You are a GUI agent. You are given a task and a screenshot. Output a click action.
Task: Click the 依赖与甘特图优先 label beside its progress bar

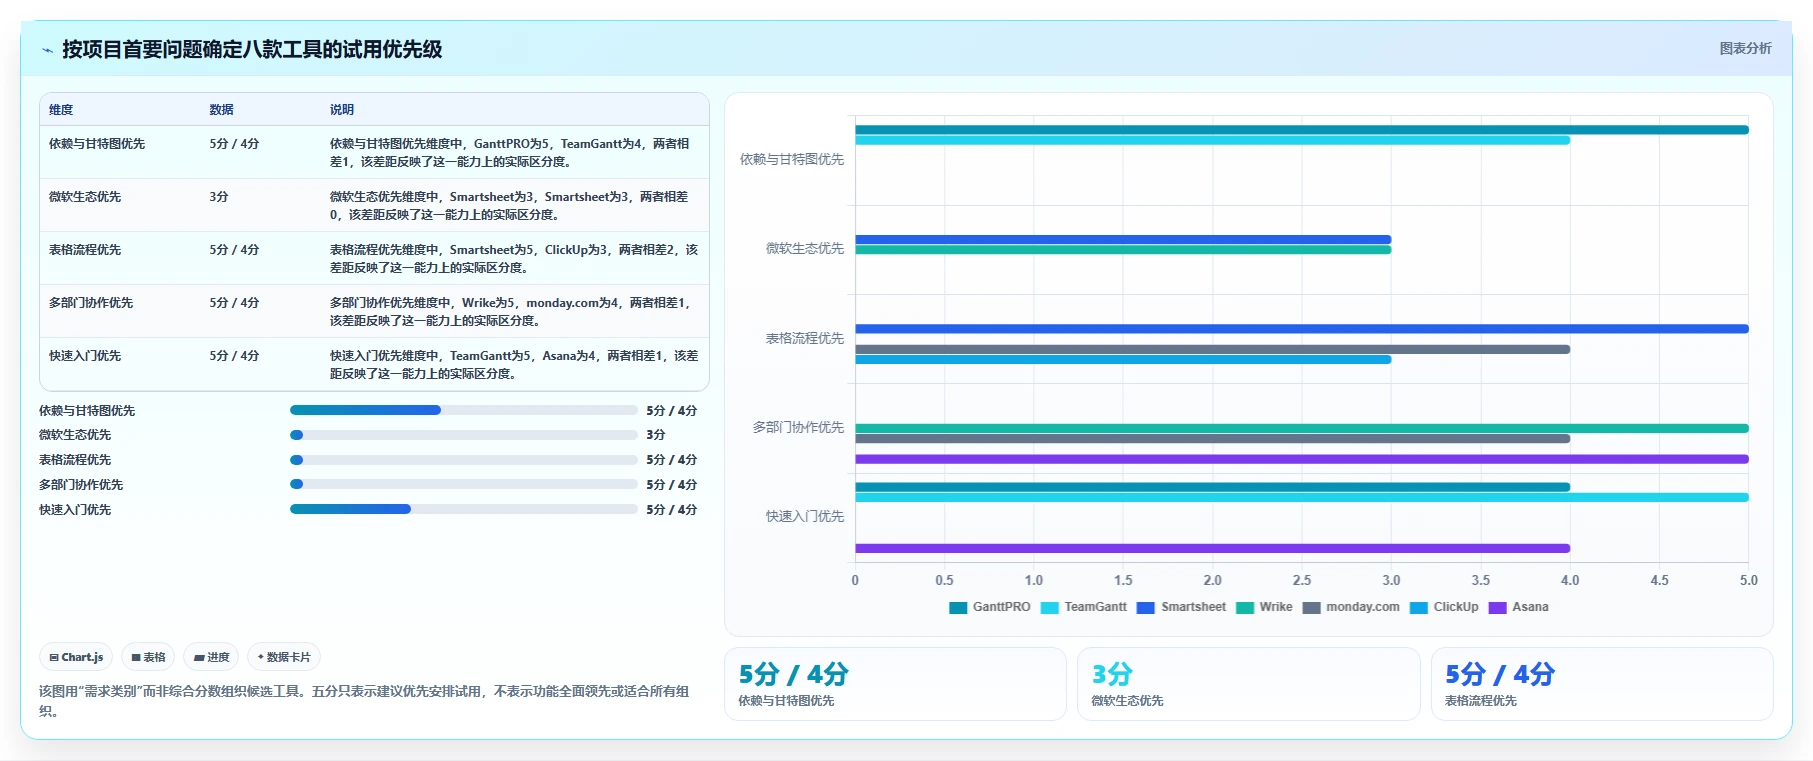click(x=87, y=411)
